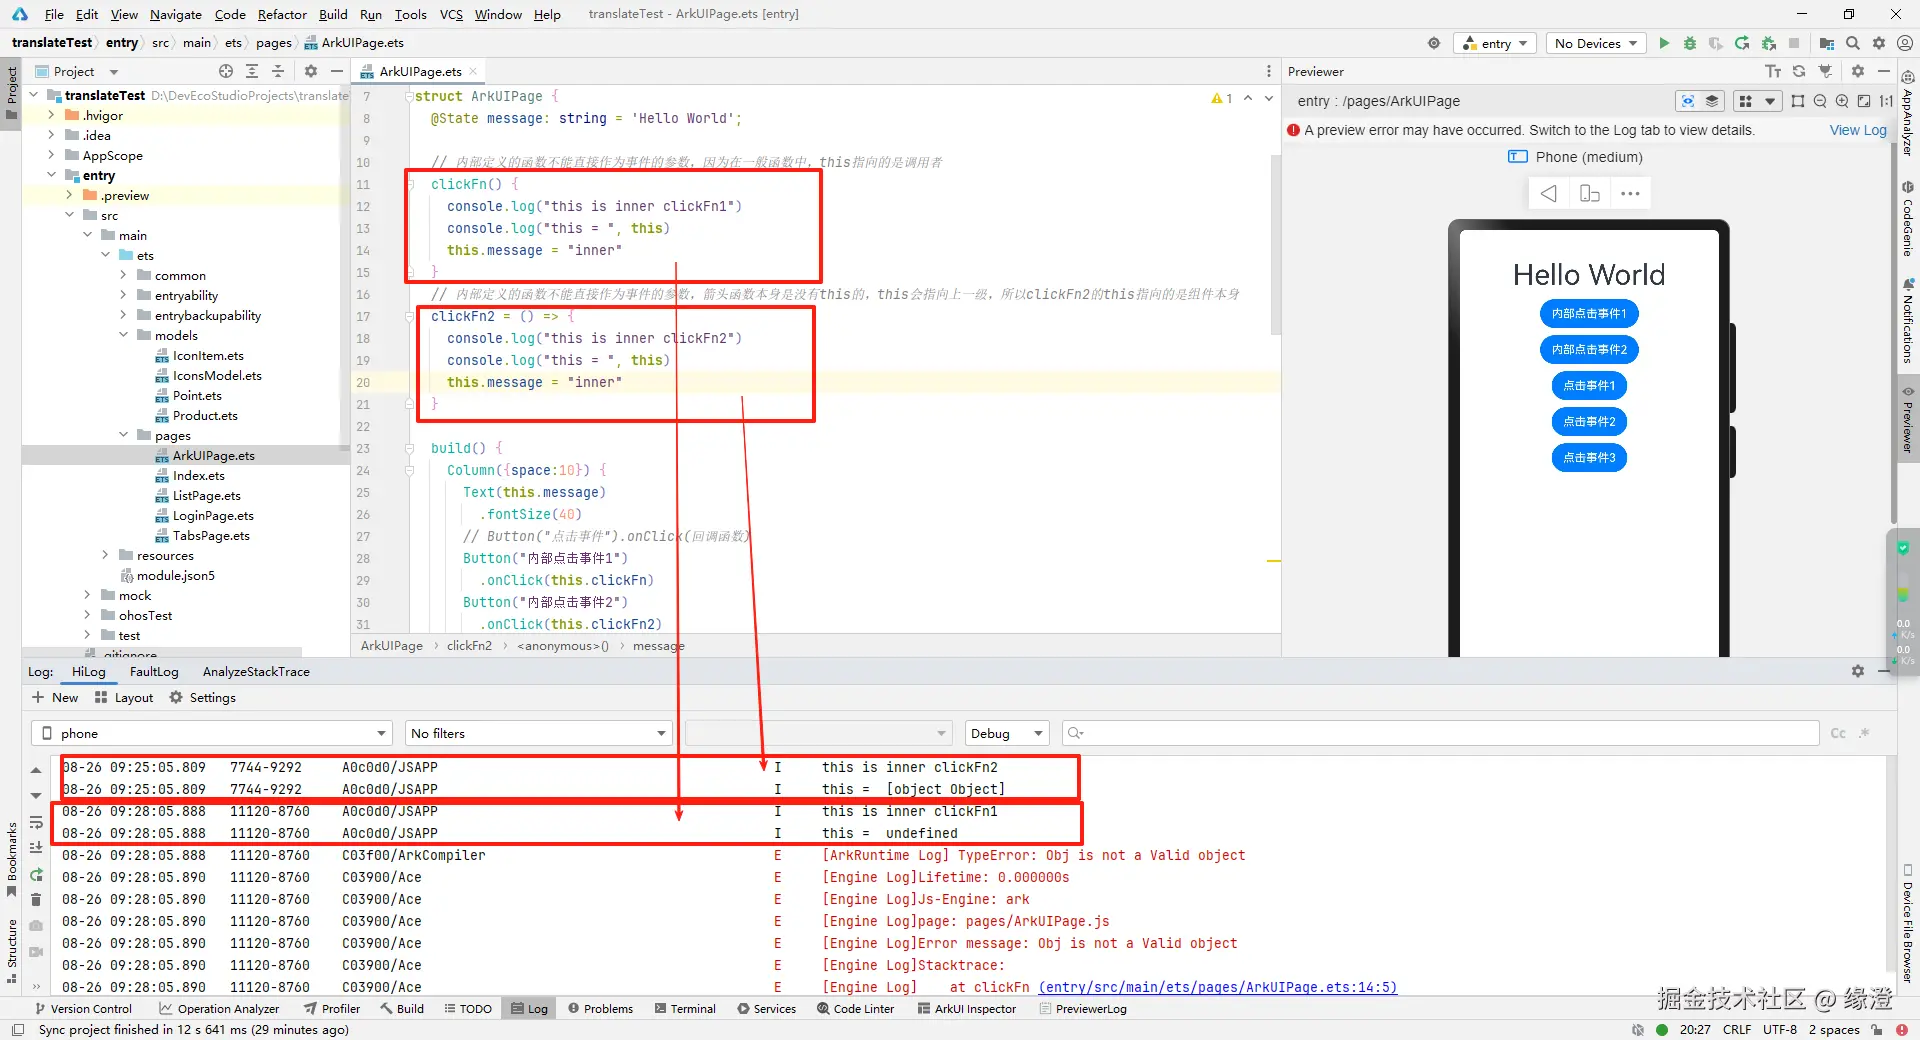Open more options (three dots) in previewer
The height and width of the screenshot is (1040, 1920).
1630,193
